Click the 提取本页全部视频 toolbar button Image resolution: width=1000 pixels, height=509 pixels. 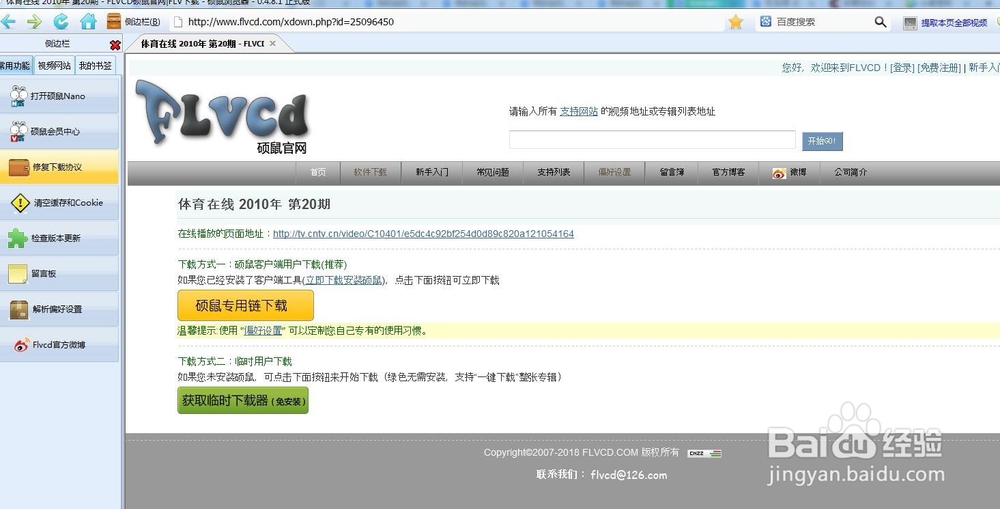pos(945,23)
